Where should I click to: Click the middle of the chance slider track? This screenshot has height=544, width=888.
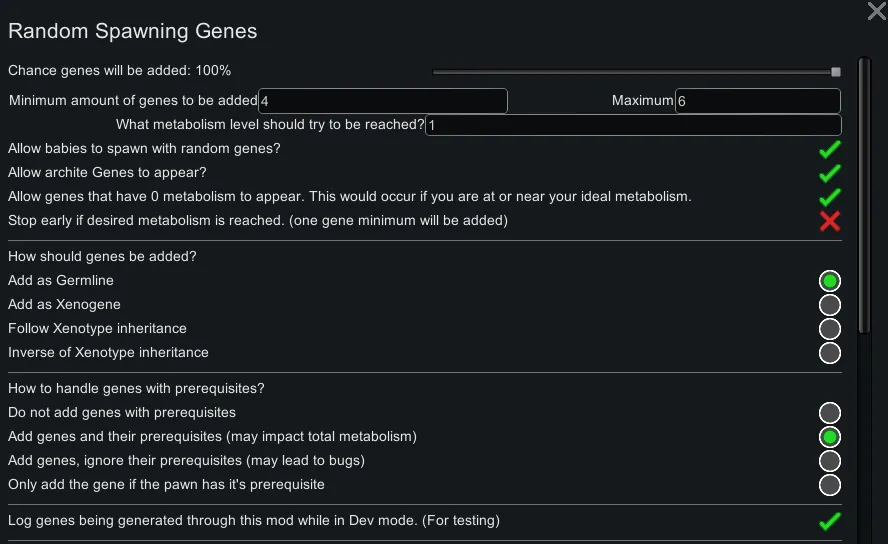(x=635, y=72)
